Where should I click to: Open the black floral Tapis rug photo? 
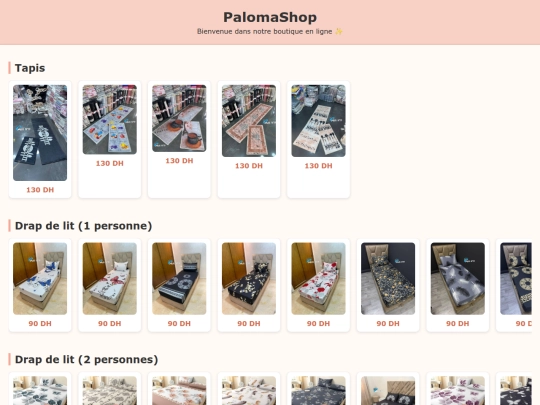(x=40, y=133)
